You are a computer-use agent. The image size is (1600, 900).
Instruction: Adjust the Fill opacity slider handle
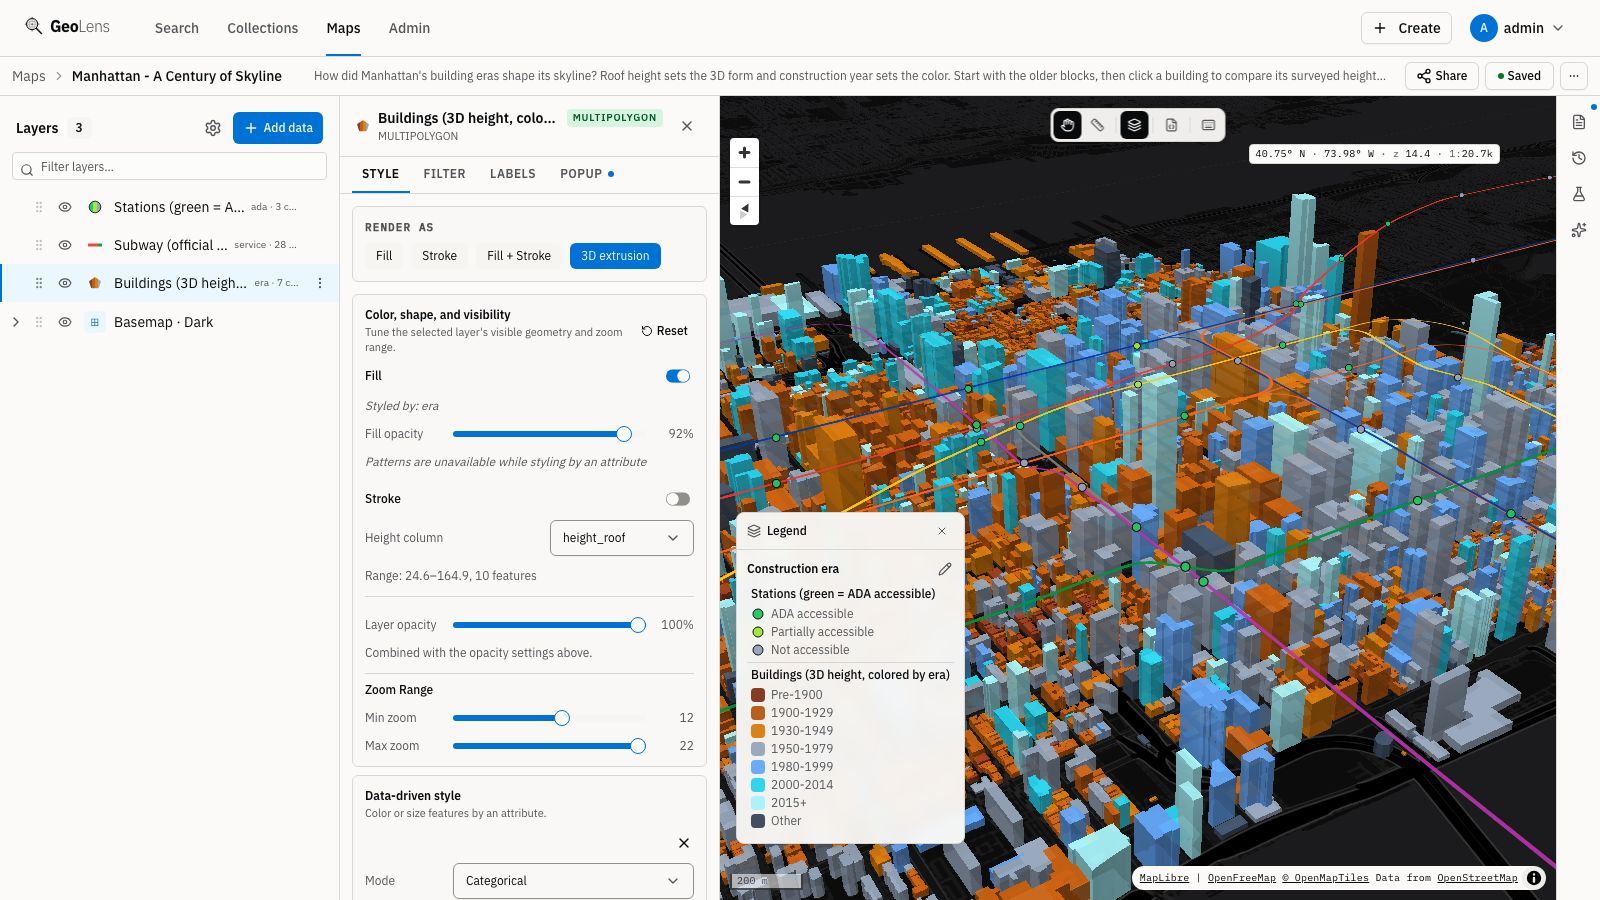pyautogui.click(x=624, y=434)
